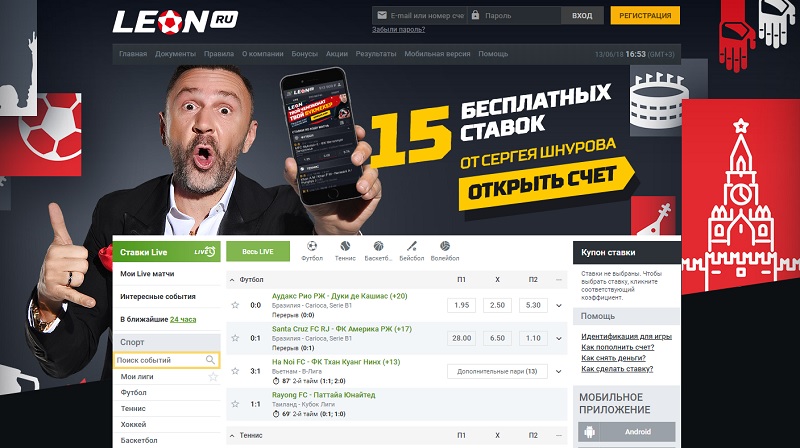Toggle the star next to Мои лиги

click(213, 377)
